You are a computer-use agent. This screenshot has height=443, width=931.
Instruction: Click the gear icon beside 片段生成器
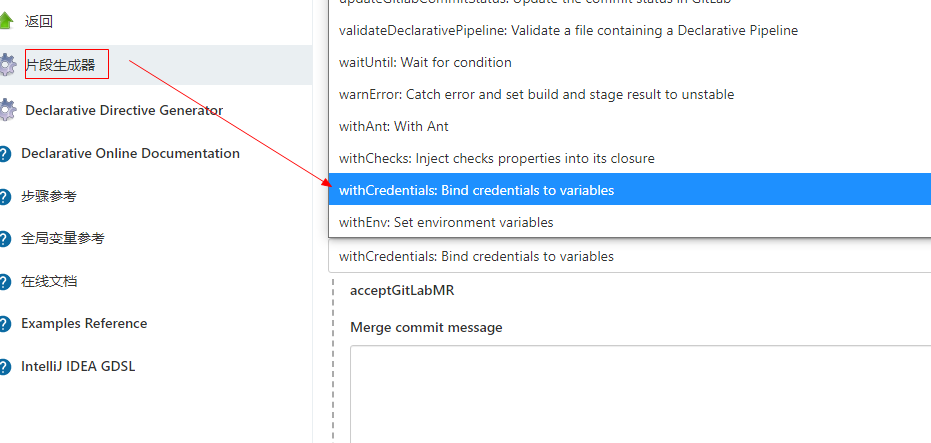(x=7, y=65)
